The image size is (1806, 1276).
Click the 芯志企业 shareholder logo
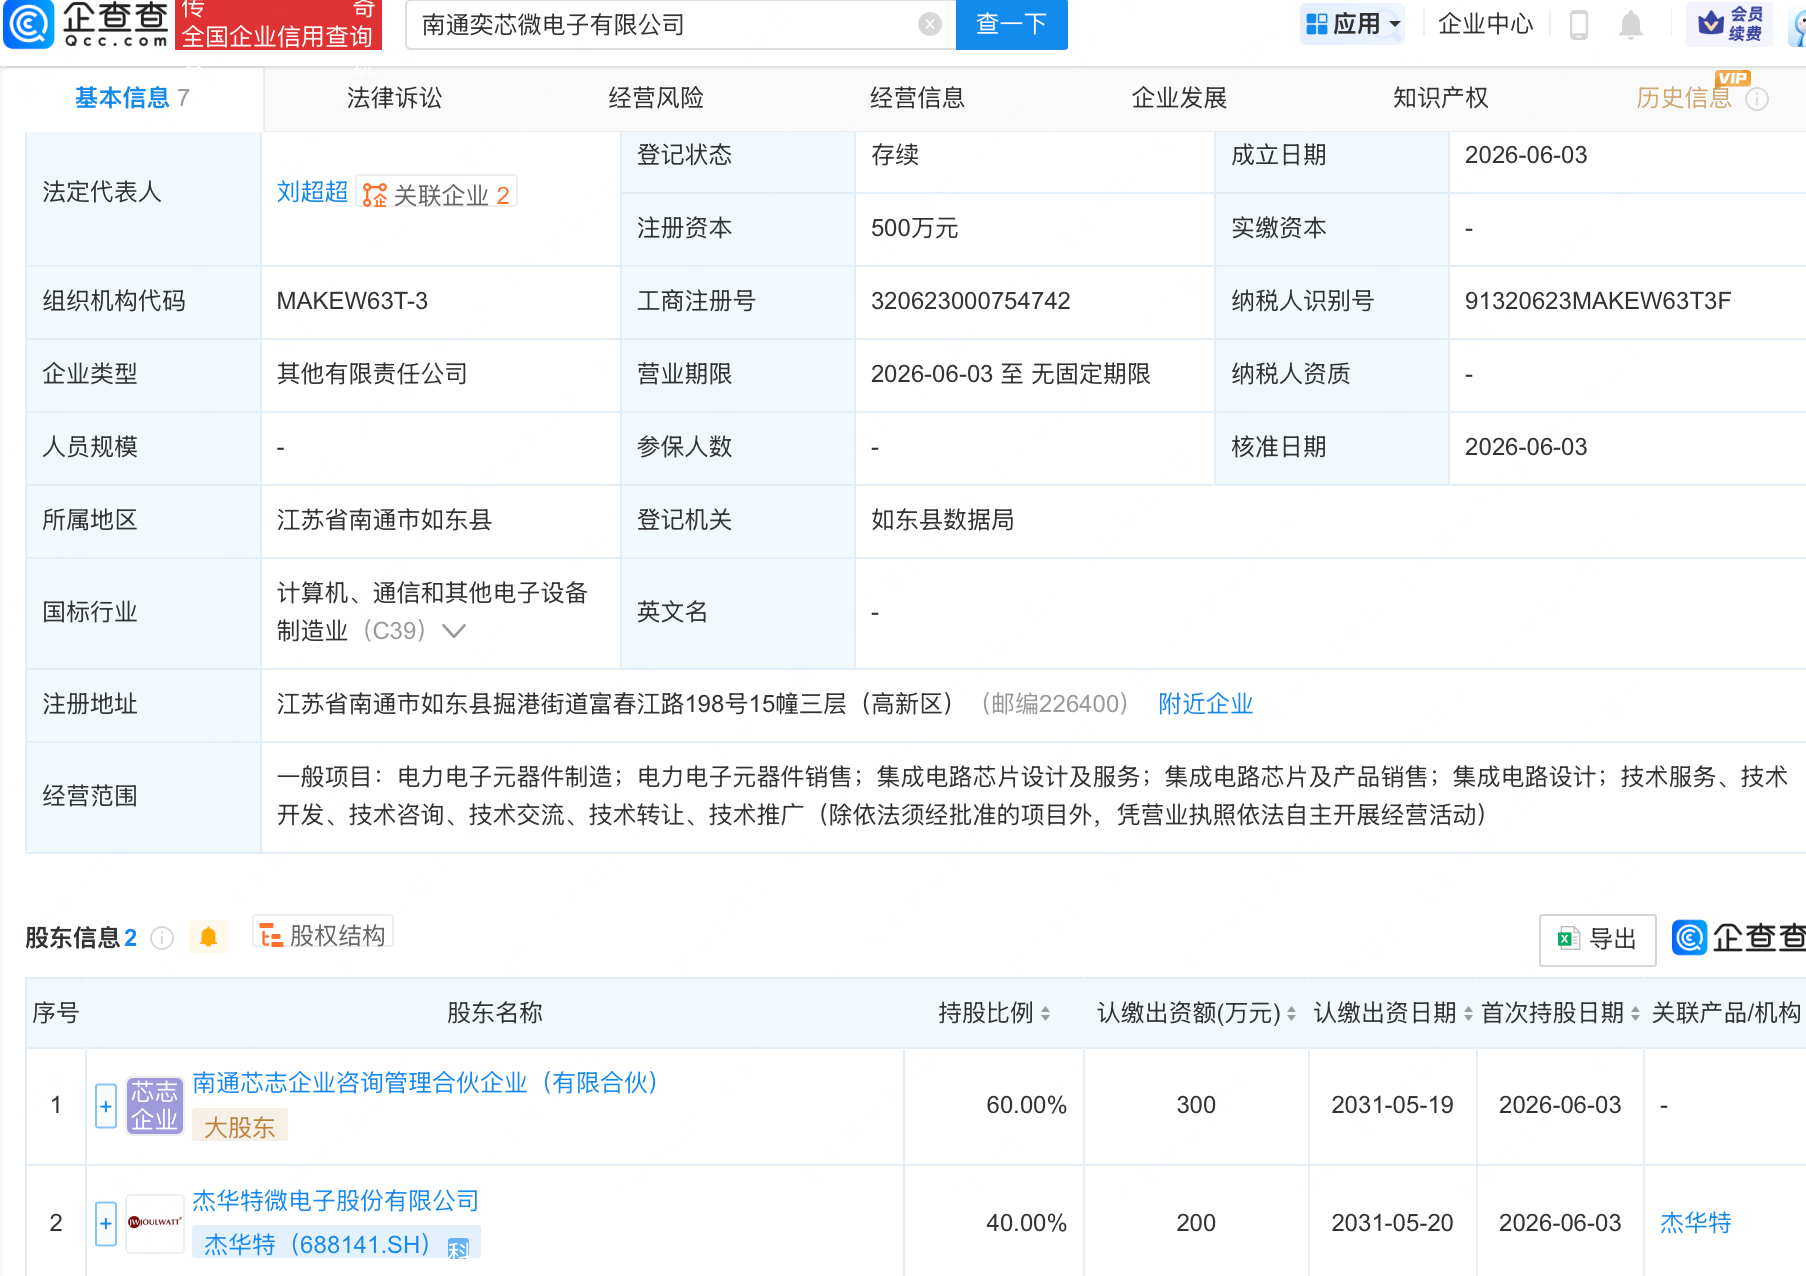tap(155, 1105)
